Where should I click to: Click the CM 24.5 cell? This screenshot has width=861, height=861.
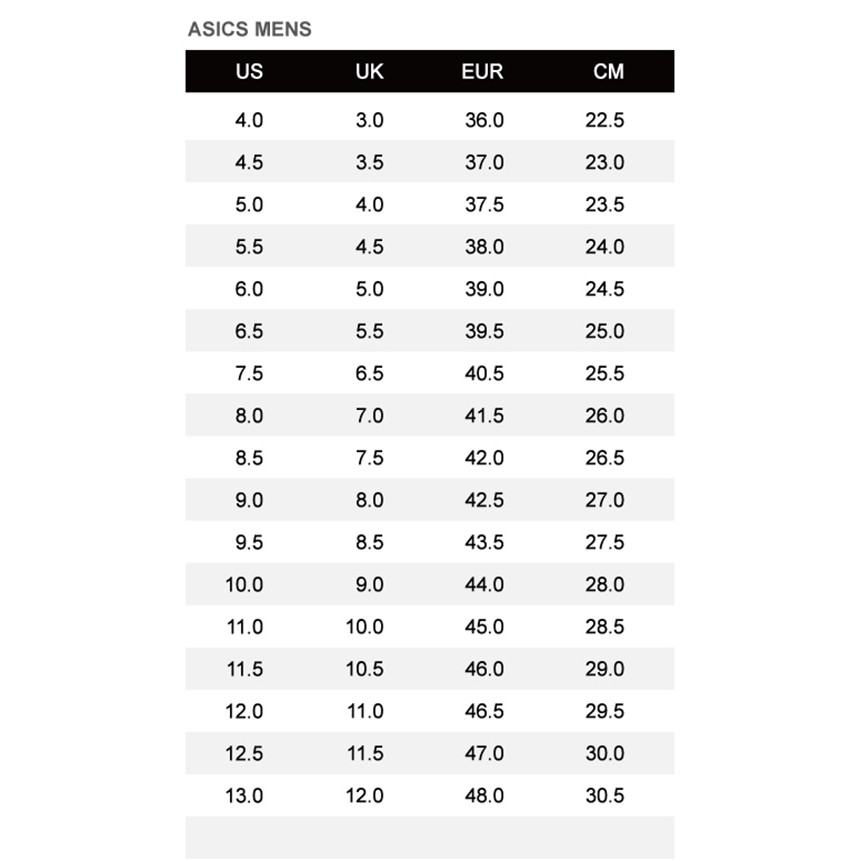[605, 289]
